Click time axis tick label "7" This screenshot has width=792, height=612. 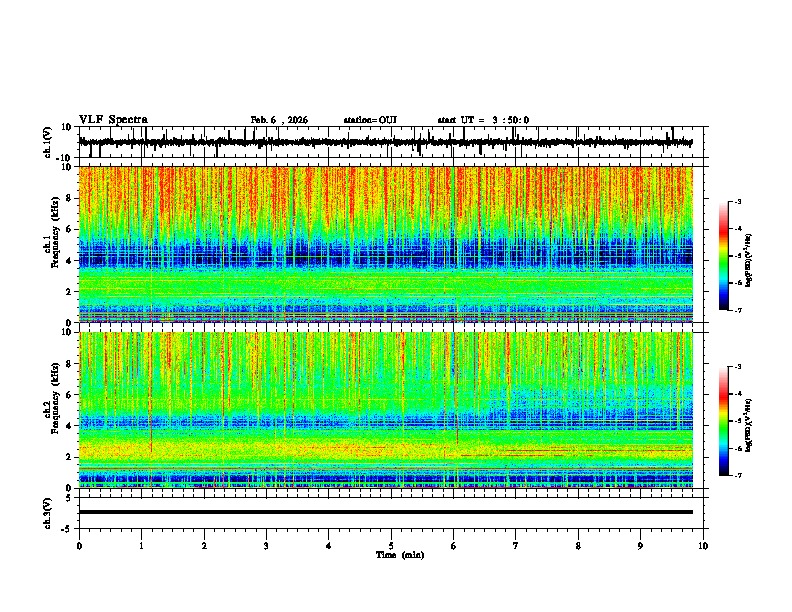pos(516,546)
